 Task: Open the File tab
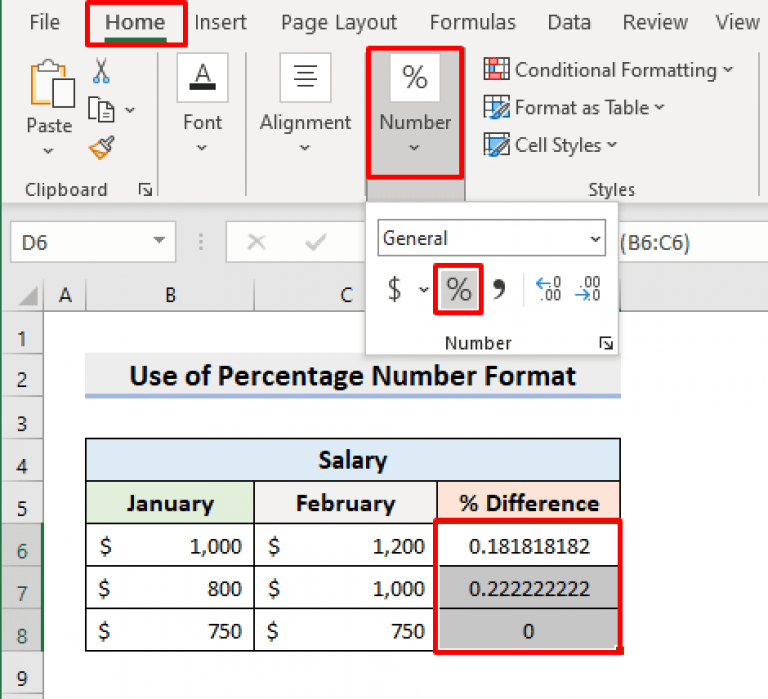[45, 23]
